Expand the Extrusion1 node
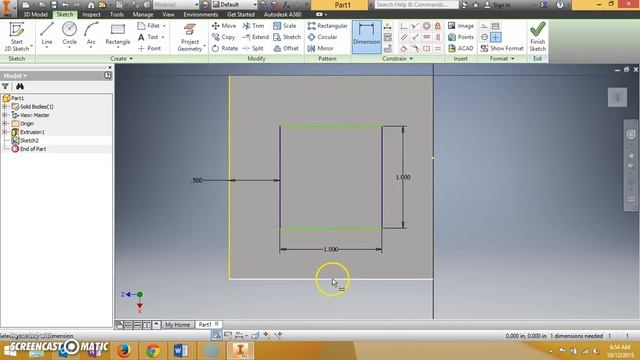Viewport: 640px width, 360px height. tap(5, 132)
